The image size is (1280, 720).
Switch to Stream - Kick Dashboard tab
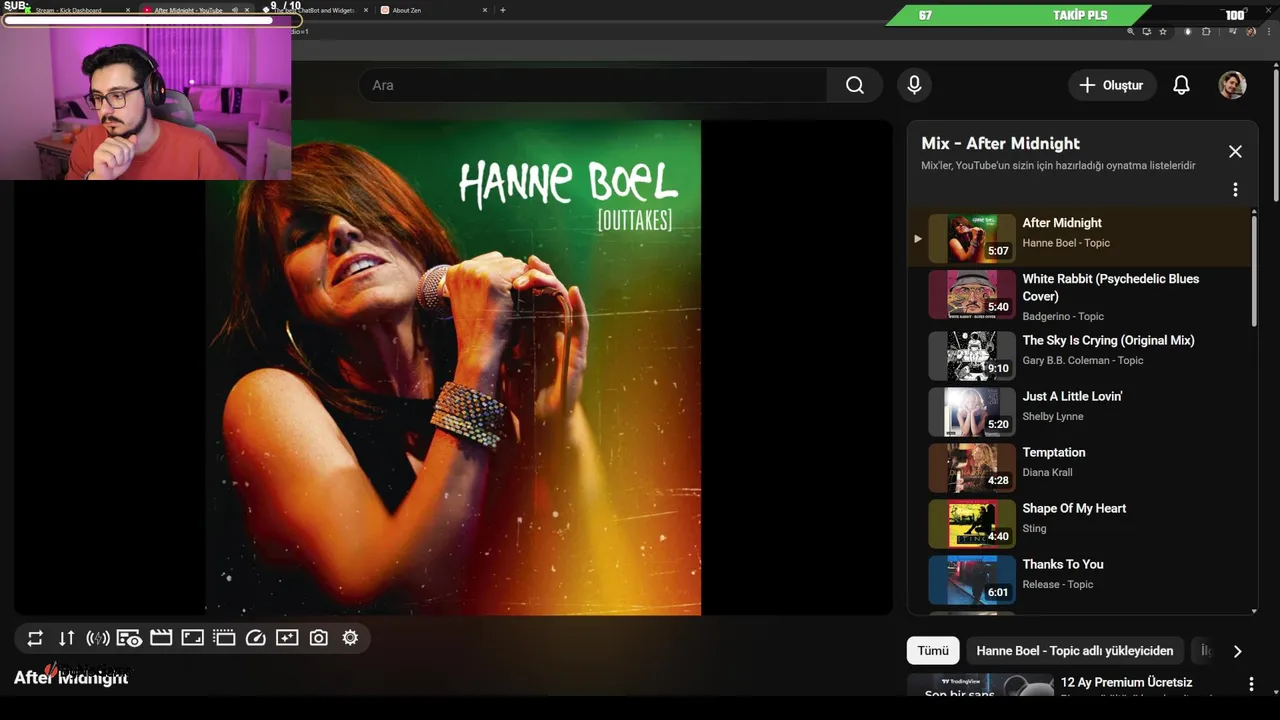(77, 10)
